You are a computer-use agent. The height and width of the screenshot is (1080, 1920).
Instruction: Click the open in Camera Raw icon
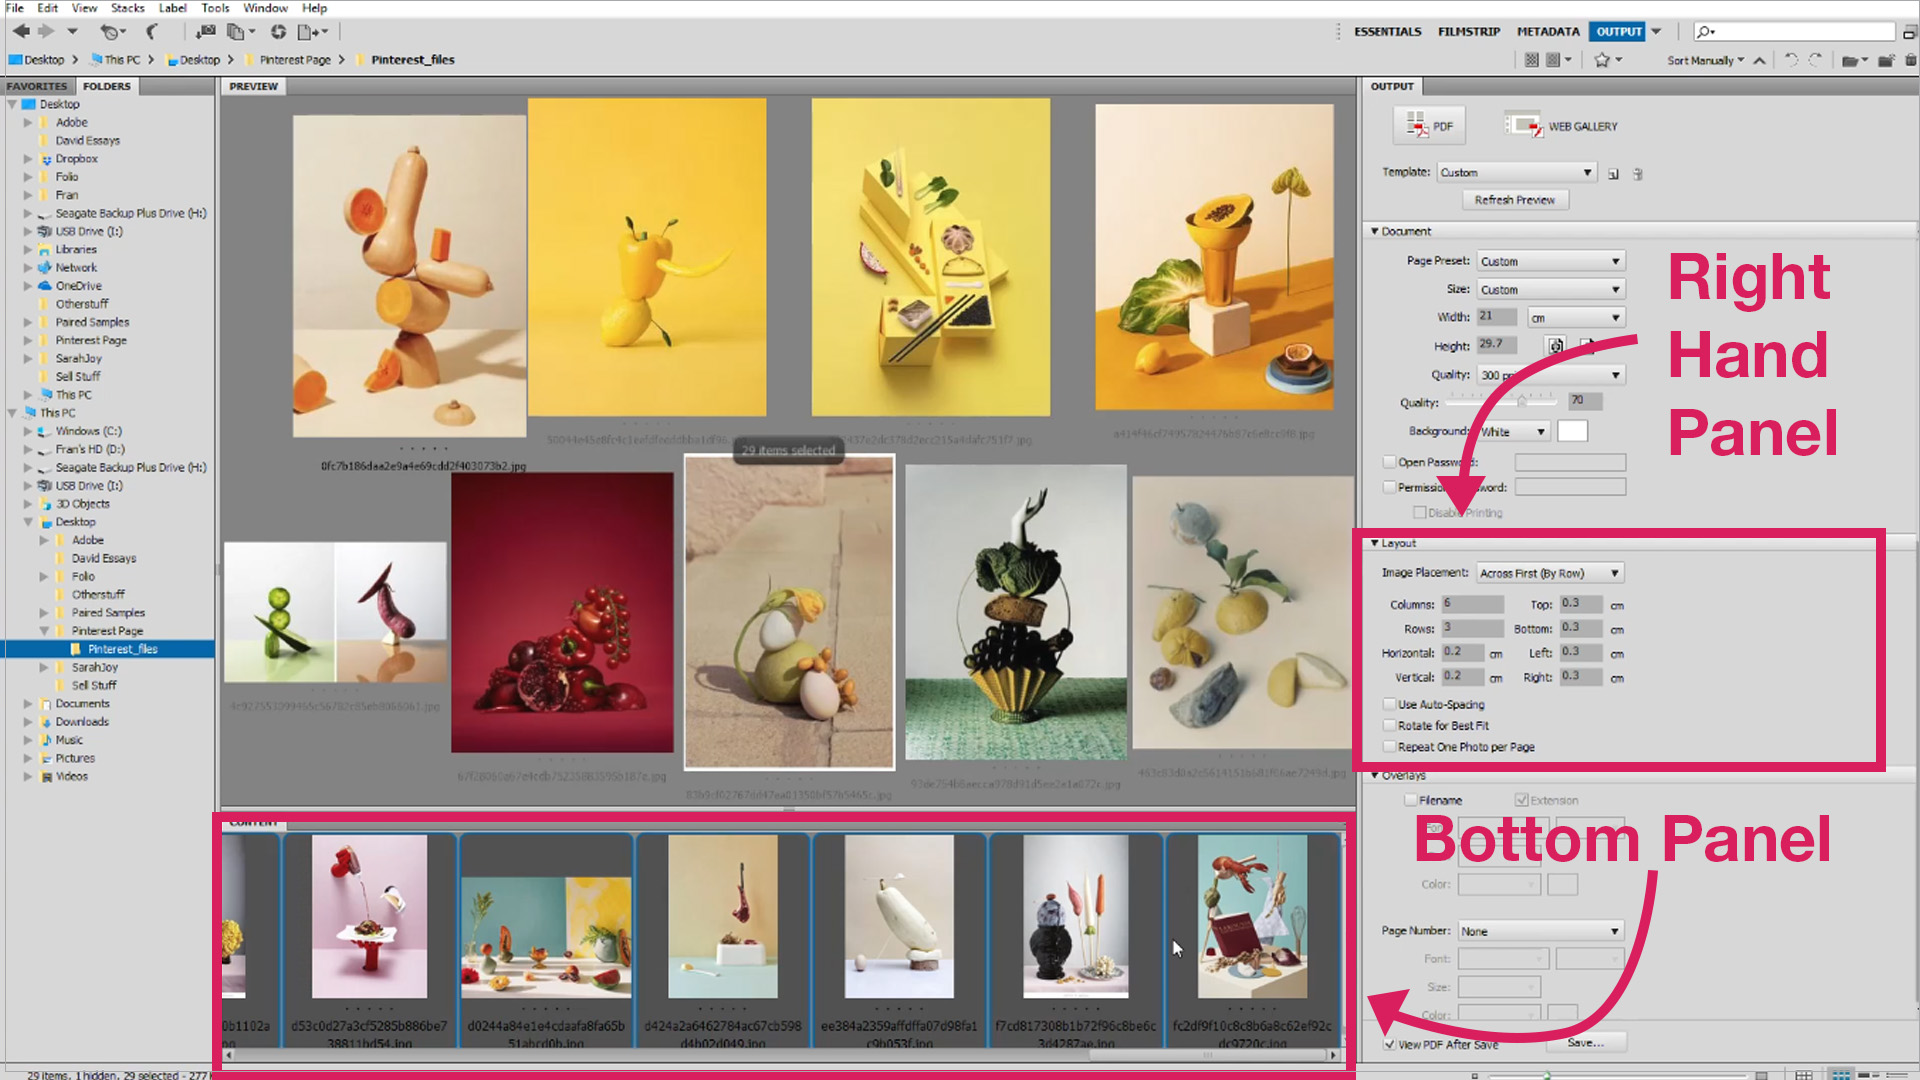pyautogui.click(x=279, y=32)
